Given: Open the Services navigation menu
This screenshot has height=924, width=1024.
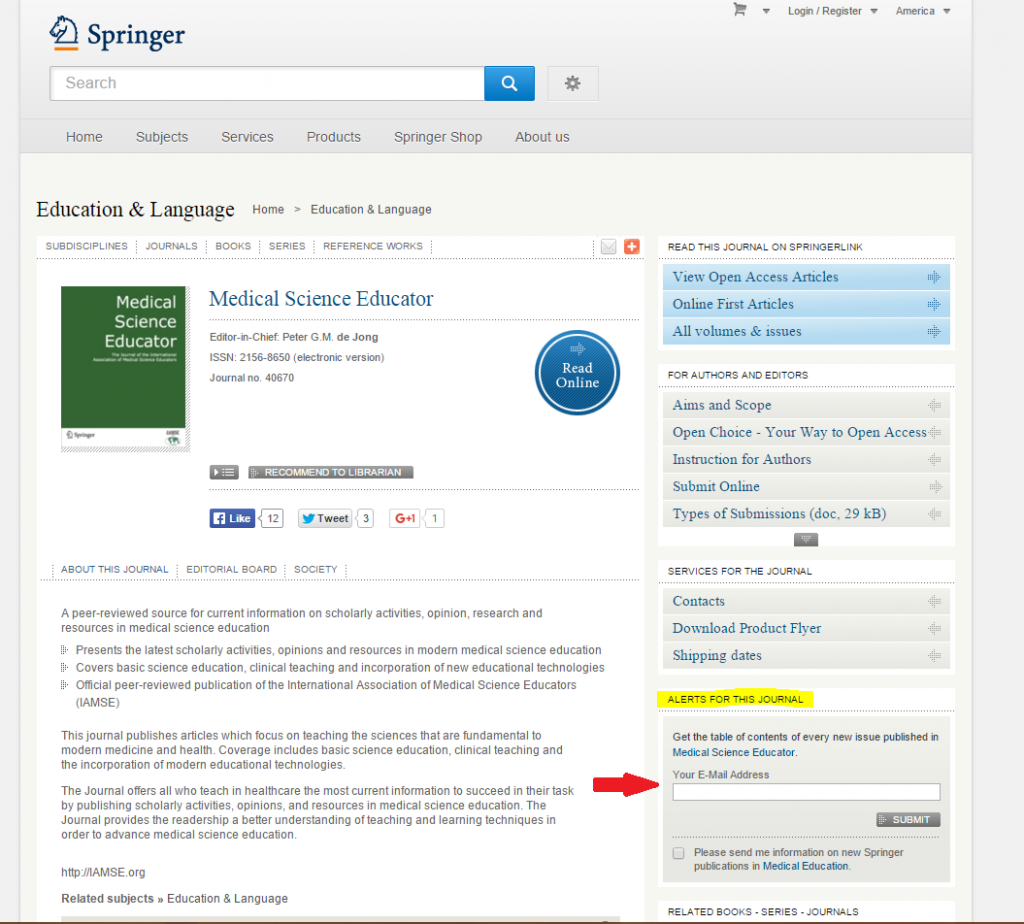Looking at the screenshot, I should (247, 137).
